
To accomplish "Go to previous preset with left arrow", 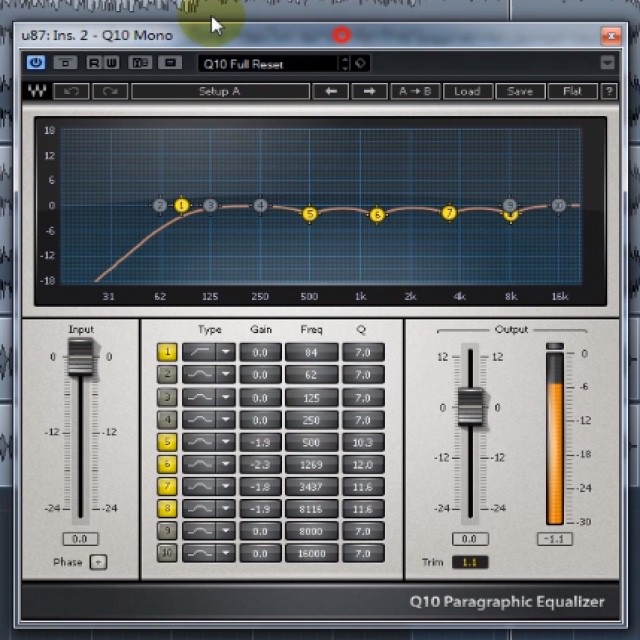I will click(x=330, y=91).
